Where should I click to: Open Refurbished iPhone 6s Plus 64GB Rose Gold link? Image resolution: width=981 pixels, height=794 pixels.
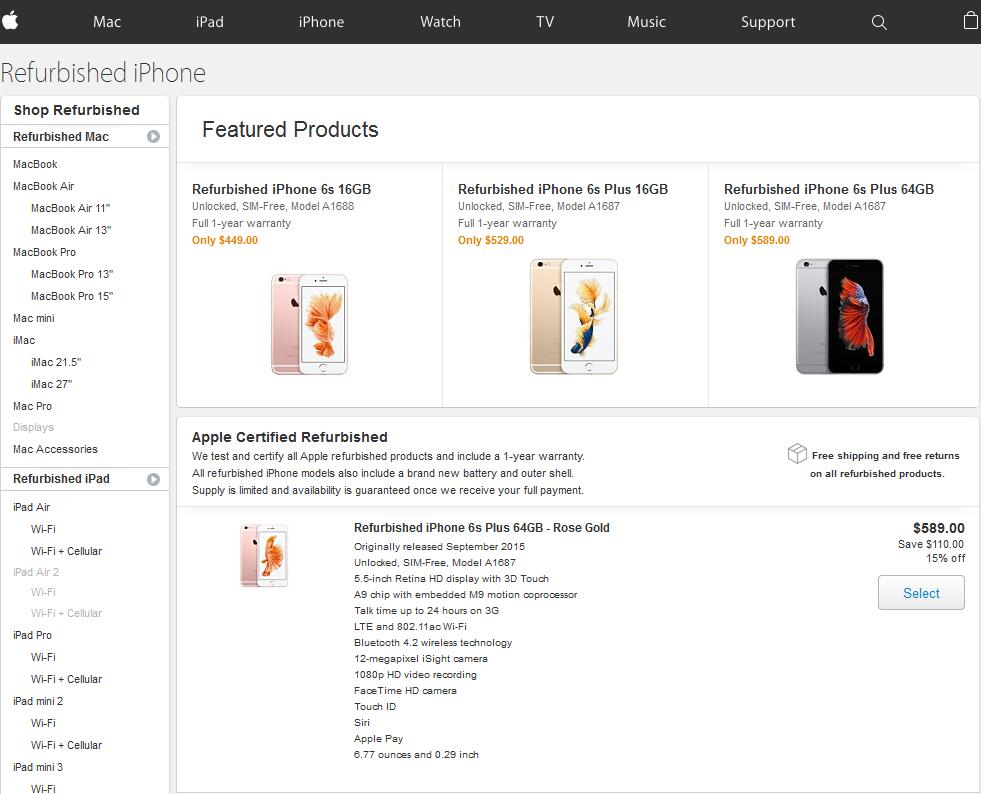click(482, 527)
